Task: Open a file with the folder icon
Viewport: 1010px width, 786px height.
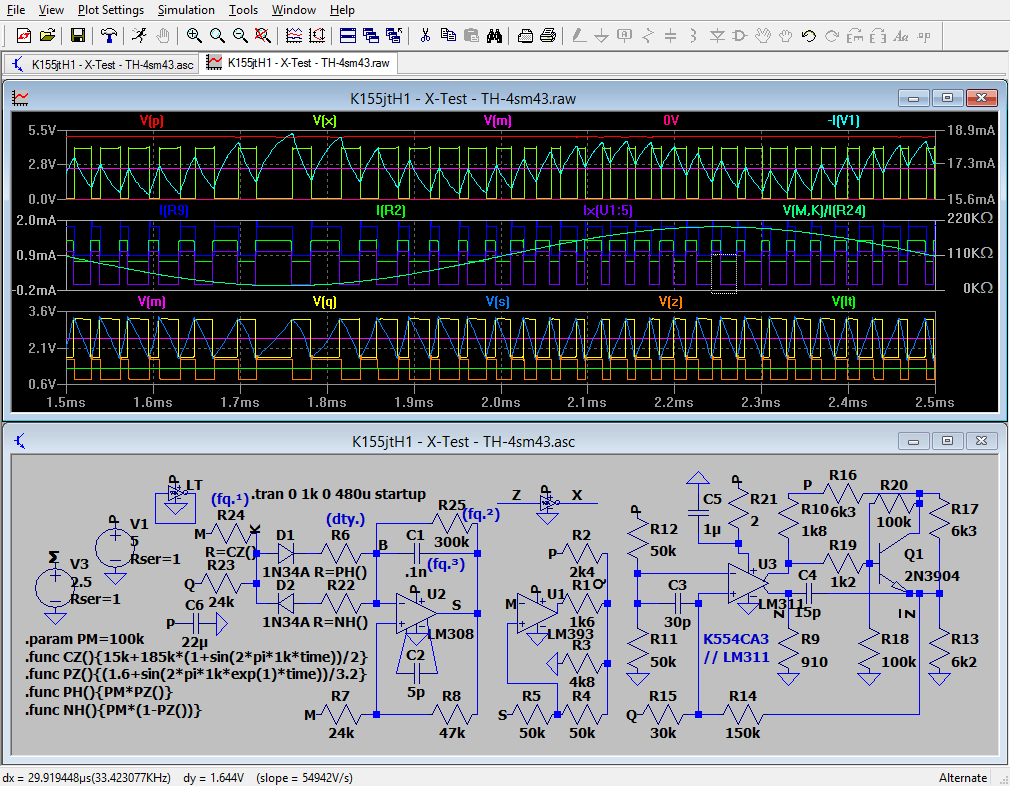Action: pos(47,35)
